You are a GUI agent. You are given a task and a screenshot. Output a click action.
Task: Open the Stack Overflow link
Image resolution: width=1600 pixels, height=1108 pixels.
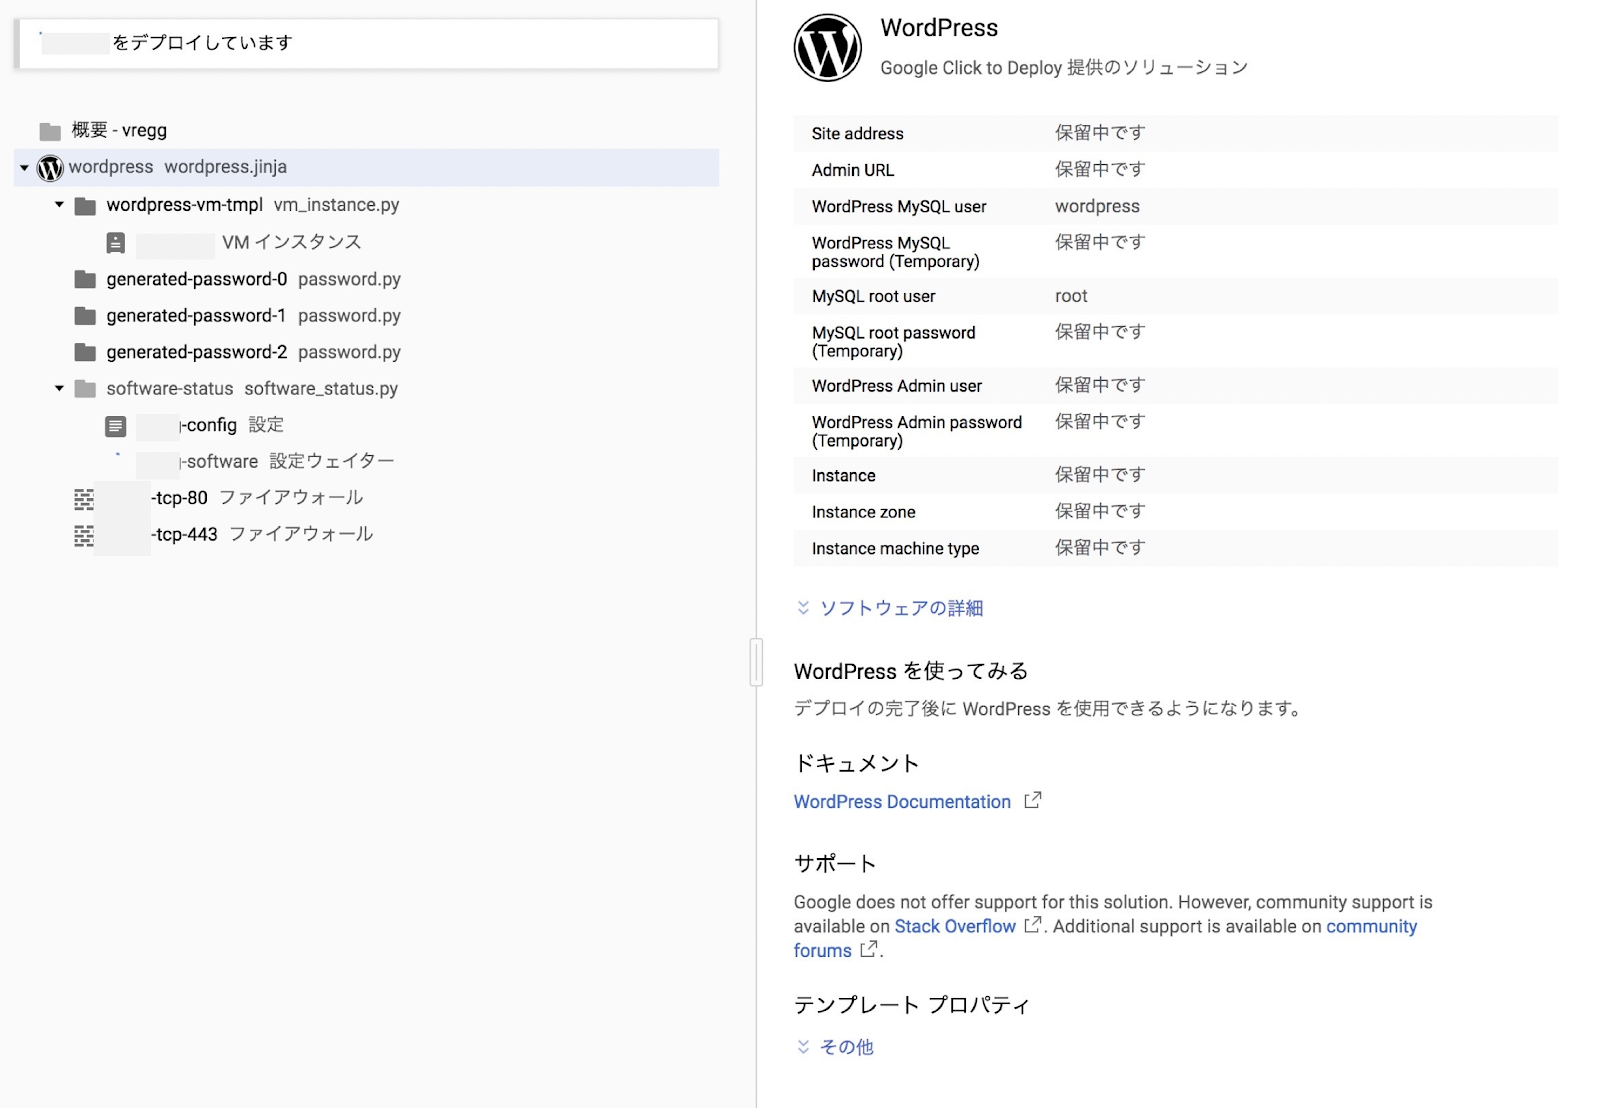(x=955, y=926)
